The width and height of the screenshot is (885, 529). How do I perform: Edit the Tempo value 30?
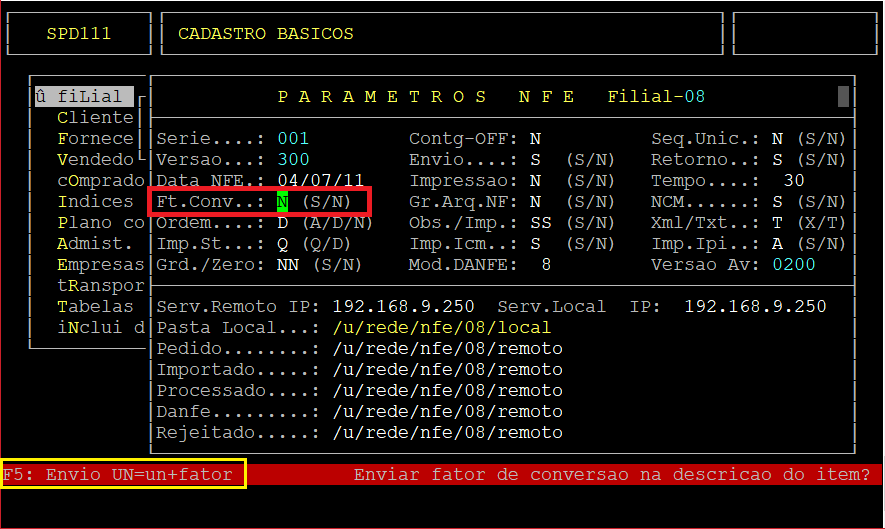point(794,181)
